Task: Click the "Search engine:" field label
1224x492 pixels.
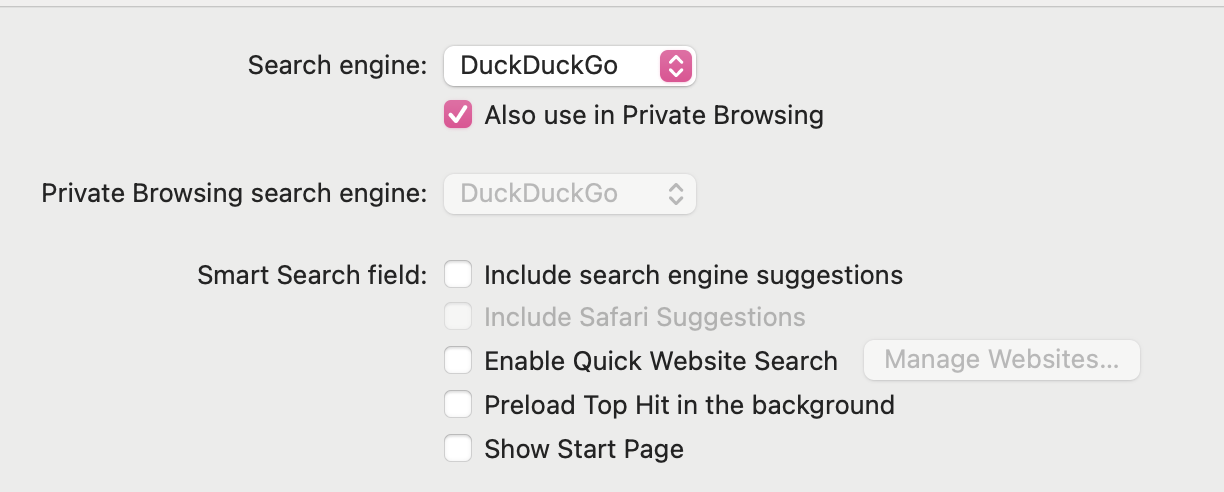Action: (337, 66)
